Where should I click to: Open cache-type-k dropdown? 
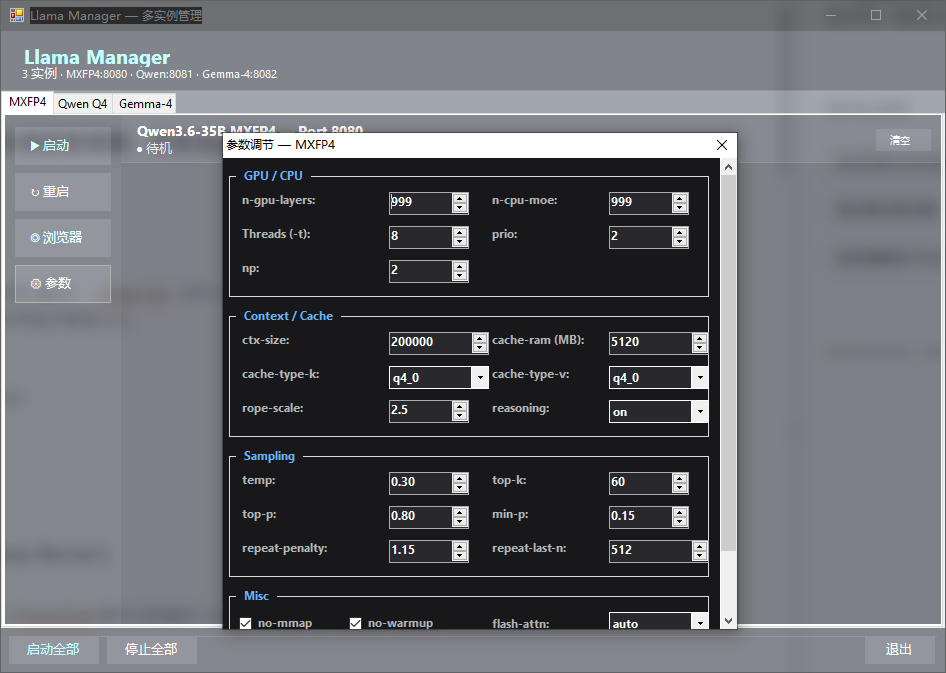tap(480, 378)
